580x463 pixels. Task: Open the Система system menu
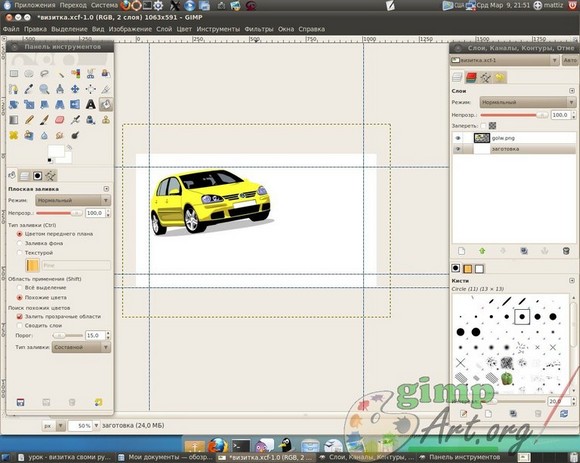click(x=104, y=5)
